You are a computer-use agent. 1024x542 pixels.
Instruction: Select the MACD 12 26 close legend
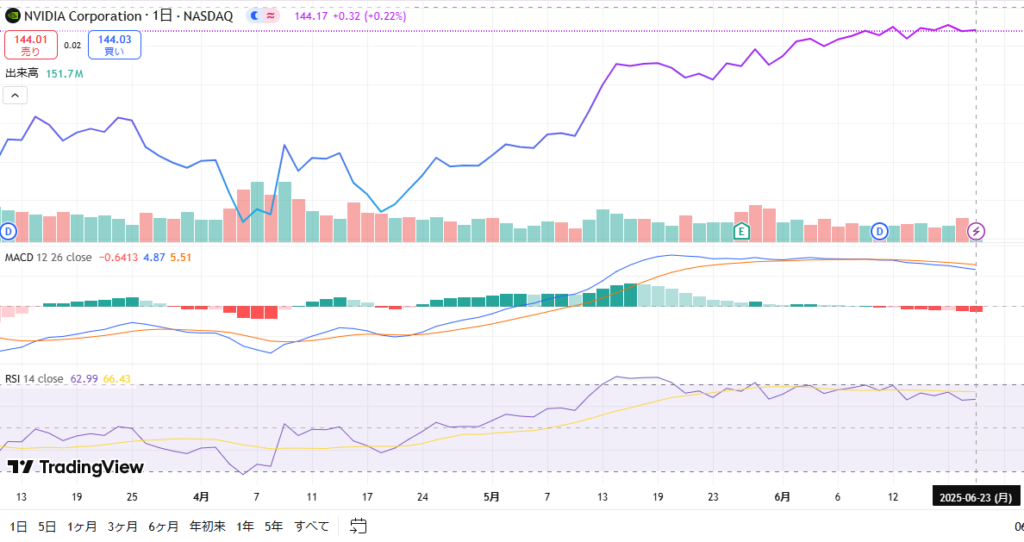coord(48,257)
